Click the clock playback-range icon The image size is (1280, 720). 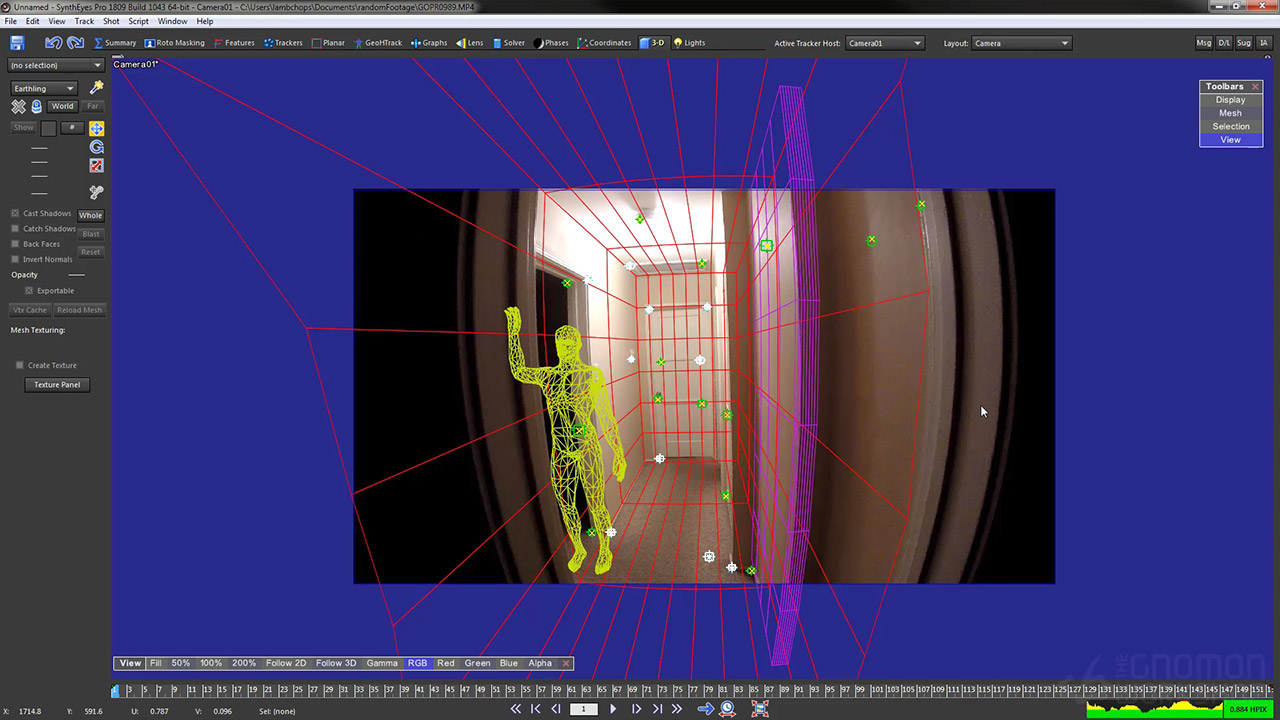click(x=728, y=709)
